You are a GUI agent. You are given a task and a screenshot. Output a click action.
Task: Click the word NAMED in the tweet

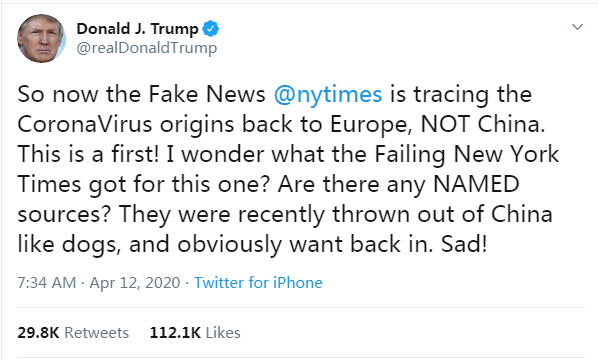click(x=476, y=184)
